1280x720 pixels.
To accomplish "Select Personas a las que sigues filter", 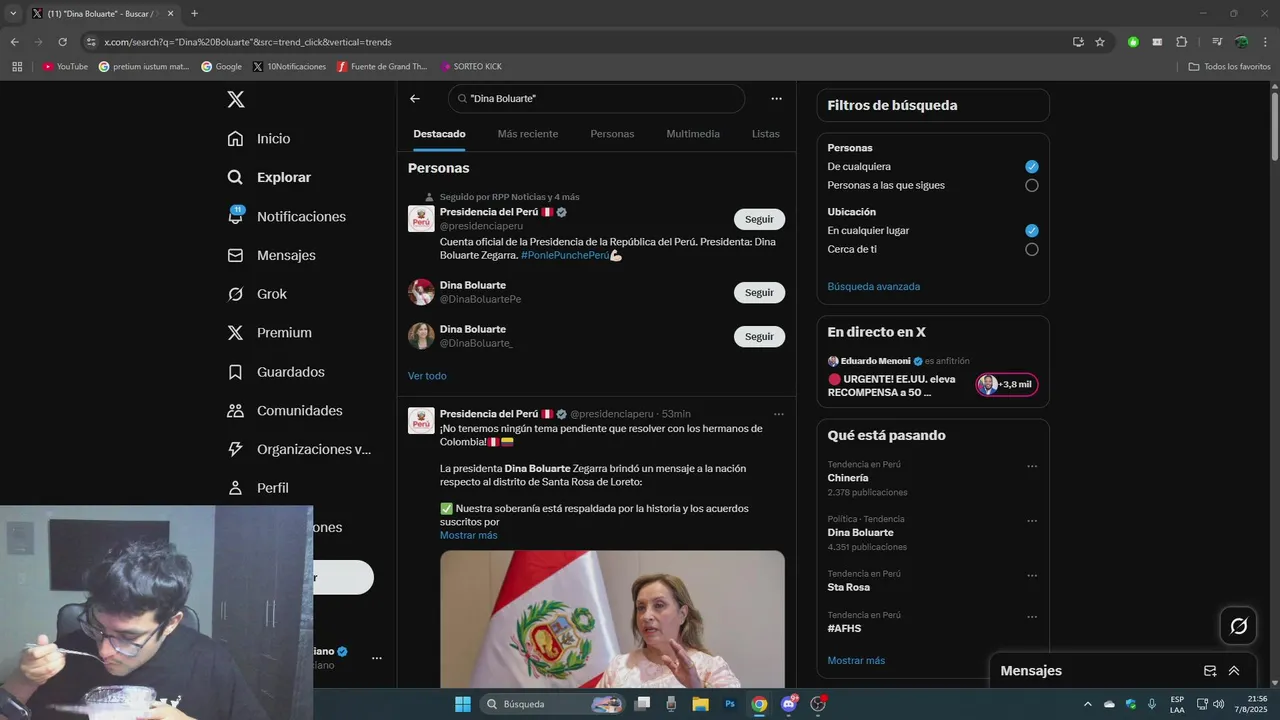I will coord(1032,186).
